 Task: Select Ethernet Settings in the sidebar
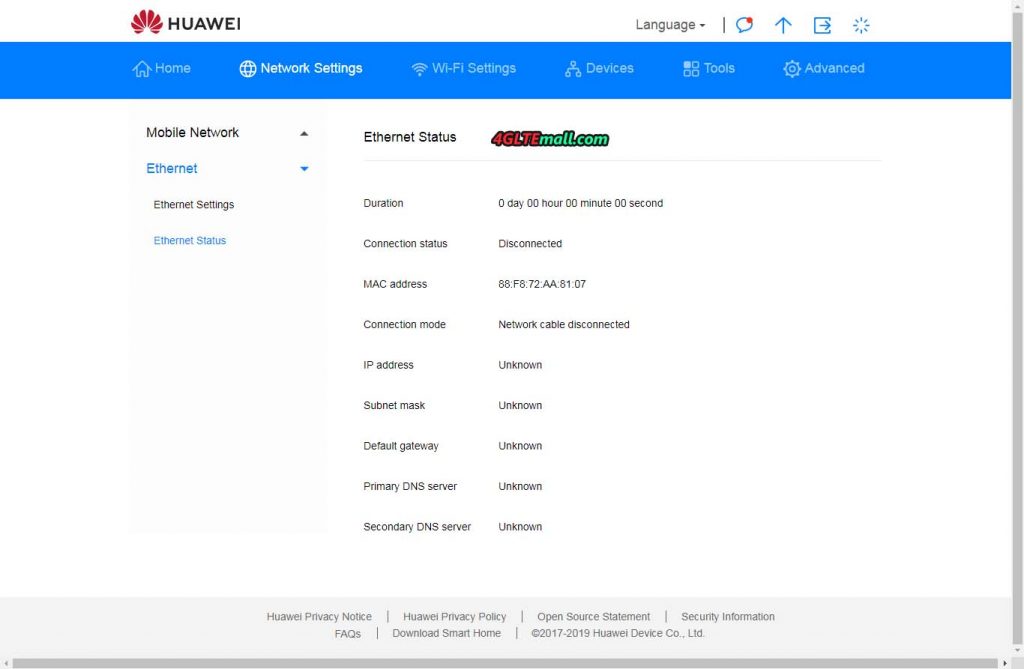click(193, 204)
